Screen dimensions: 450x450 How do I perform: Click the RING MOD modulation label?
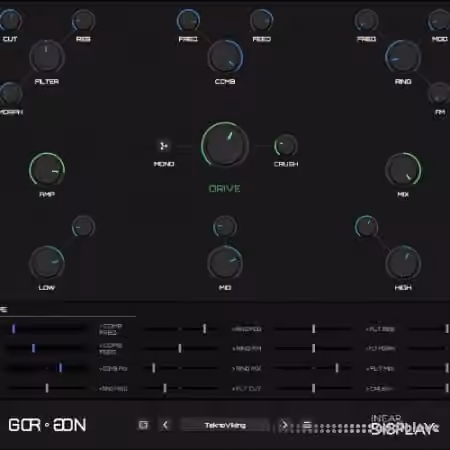click(x=247, y=329)
